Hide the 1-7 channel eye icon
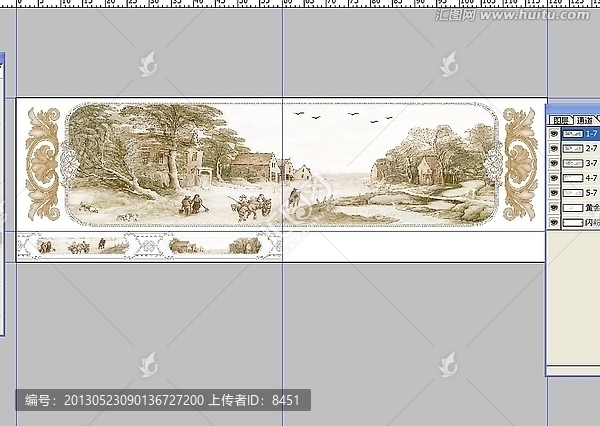The image size is (600, 426). pos(554,134)
